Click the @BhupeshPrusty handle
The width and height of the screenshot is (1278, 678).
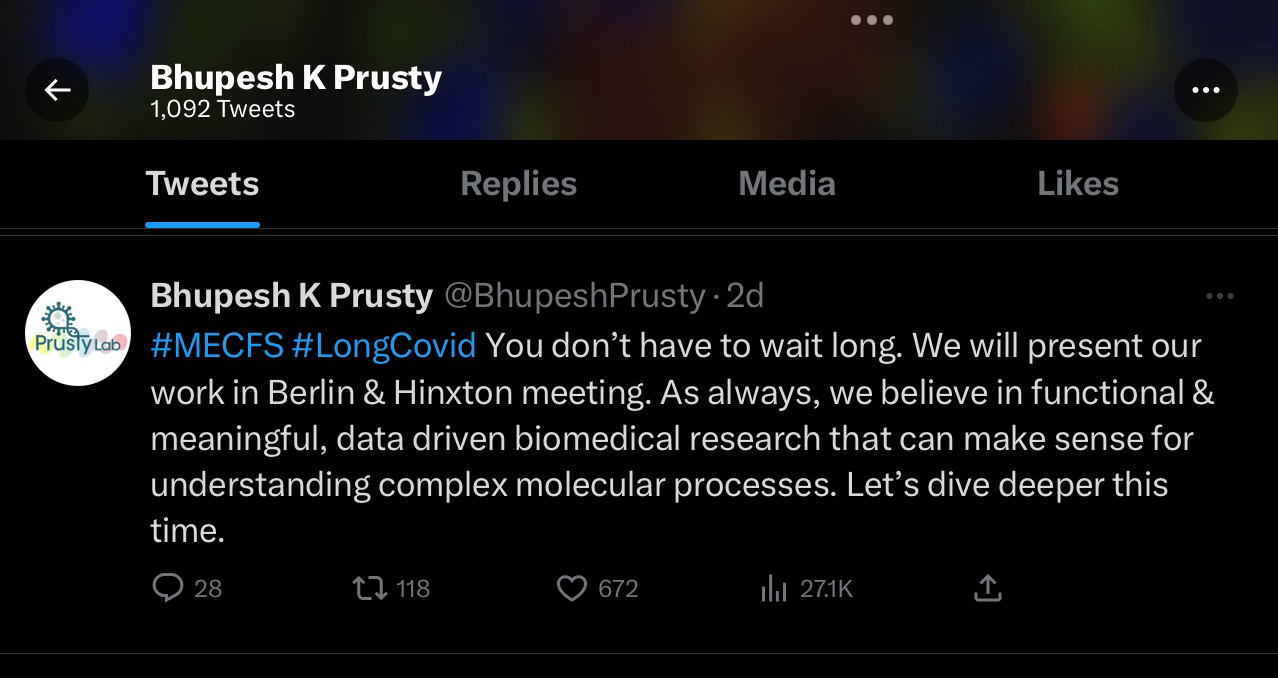[x=574, y=296]
